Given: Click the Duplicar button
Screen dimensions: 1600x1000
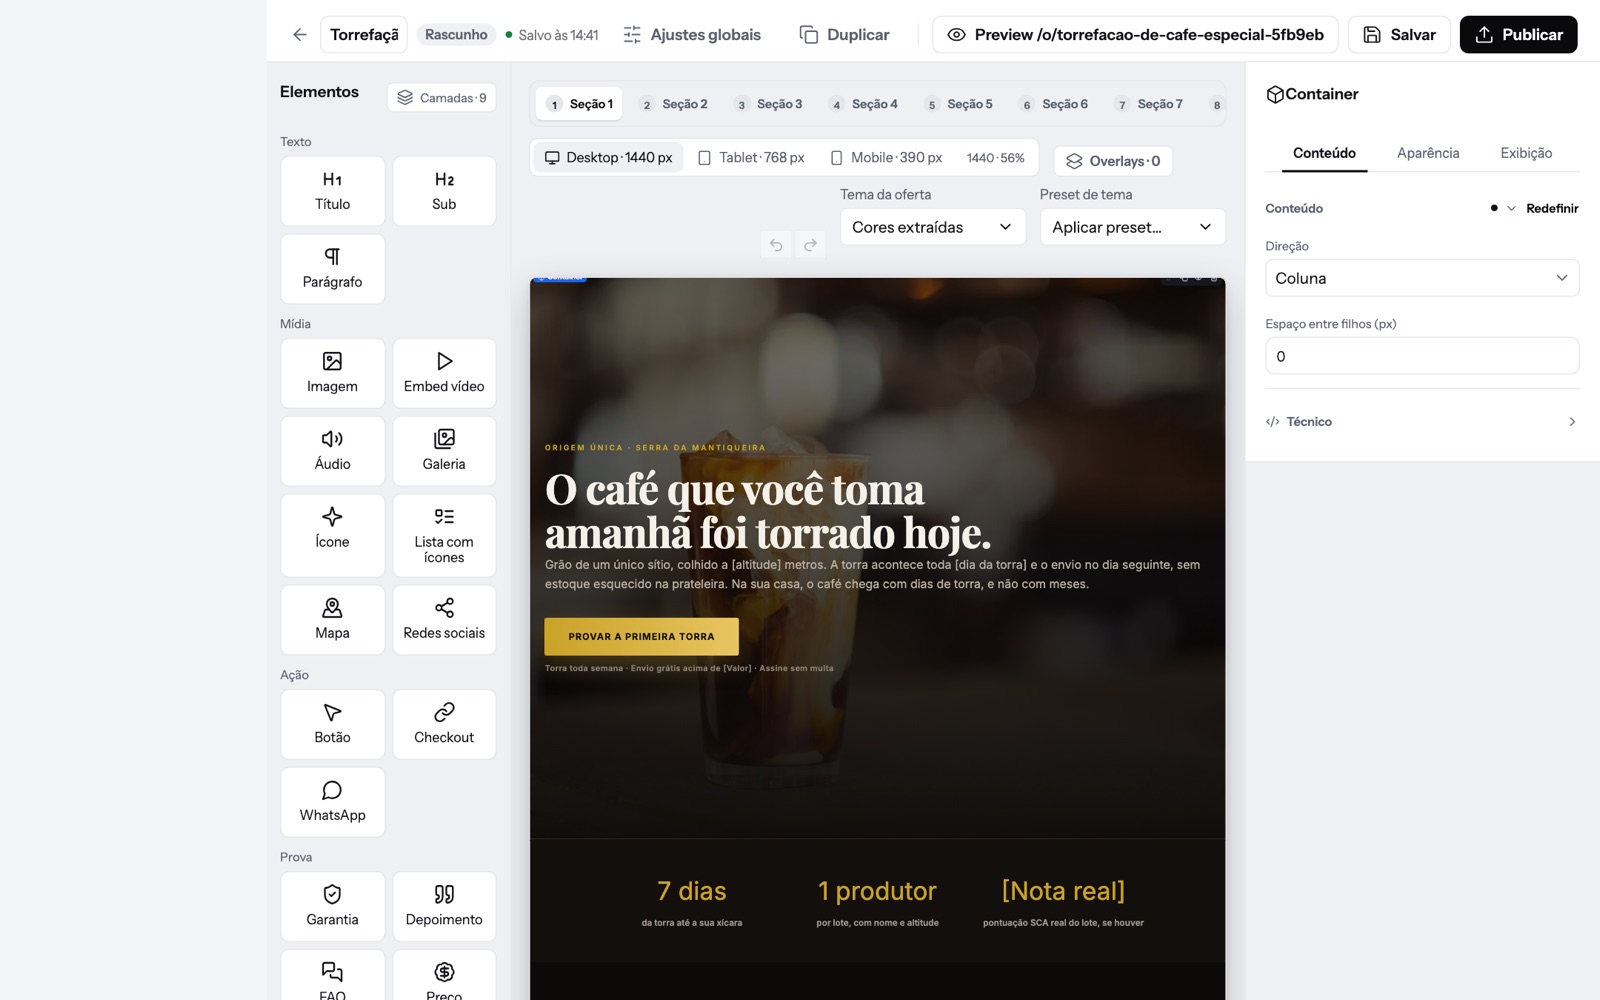Looking at the screenshot, I should 844,35.
